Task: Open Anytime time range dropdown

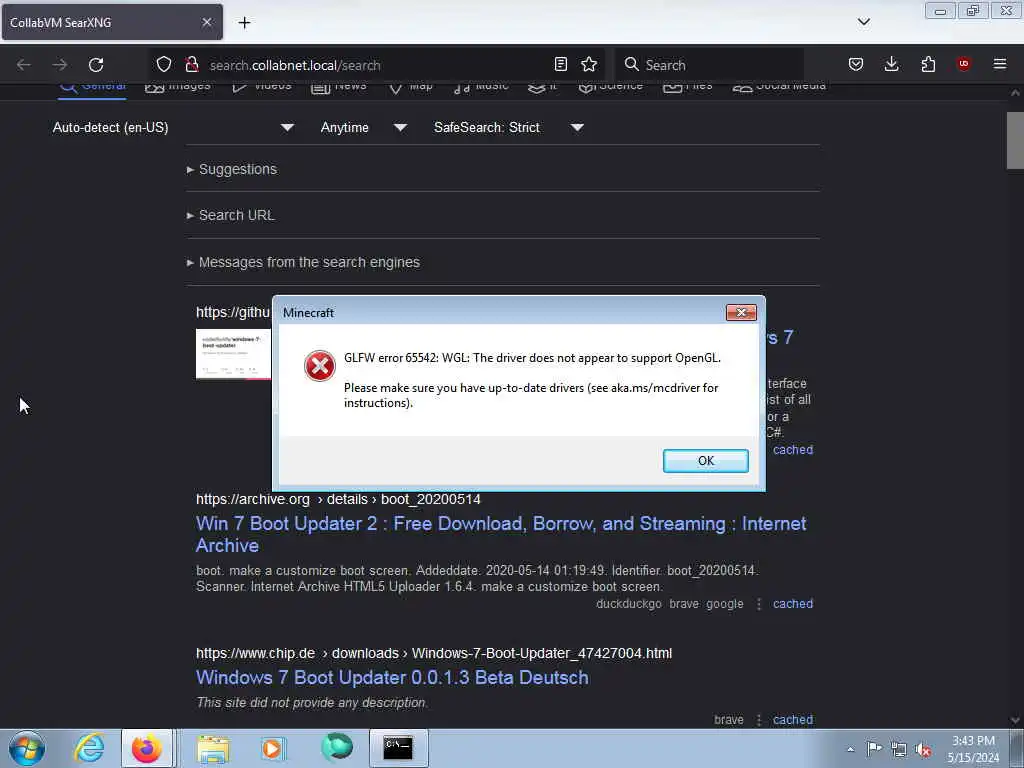Action: tap(364, 127)
